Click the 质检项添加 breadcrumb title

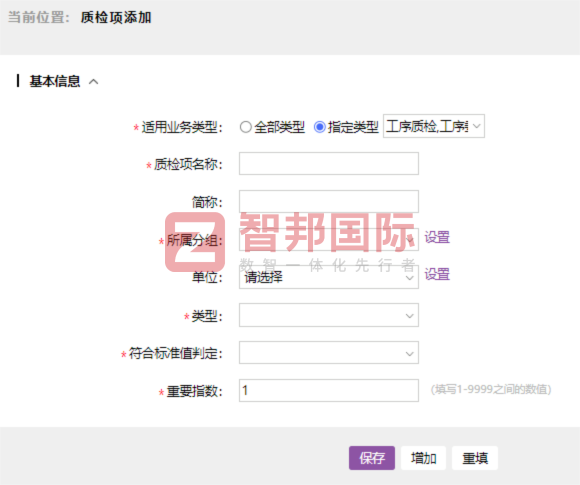pyautogui.click(x=116, y=17)
